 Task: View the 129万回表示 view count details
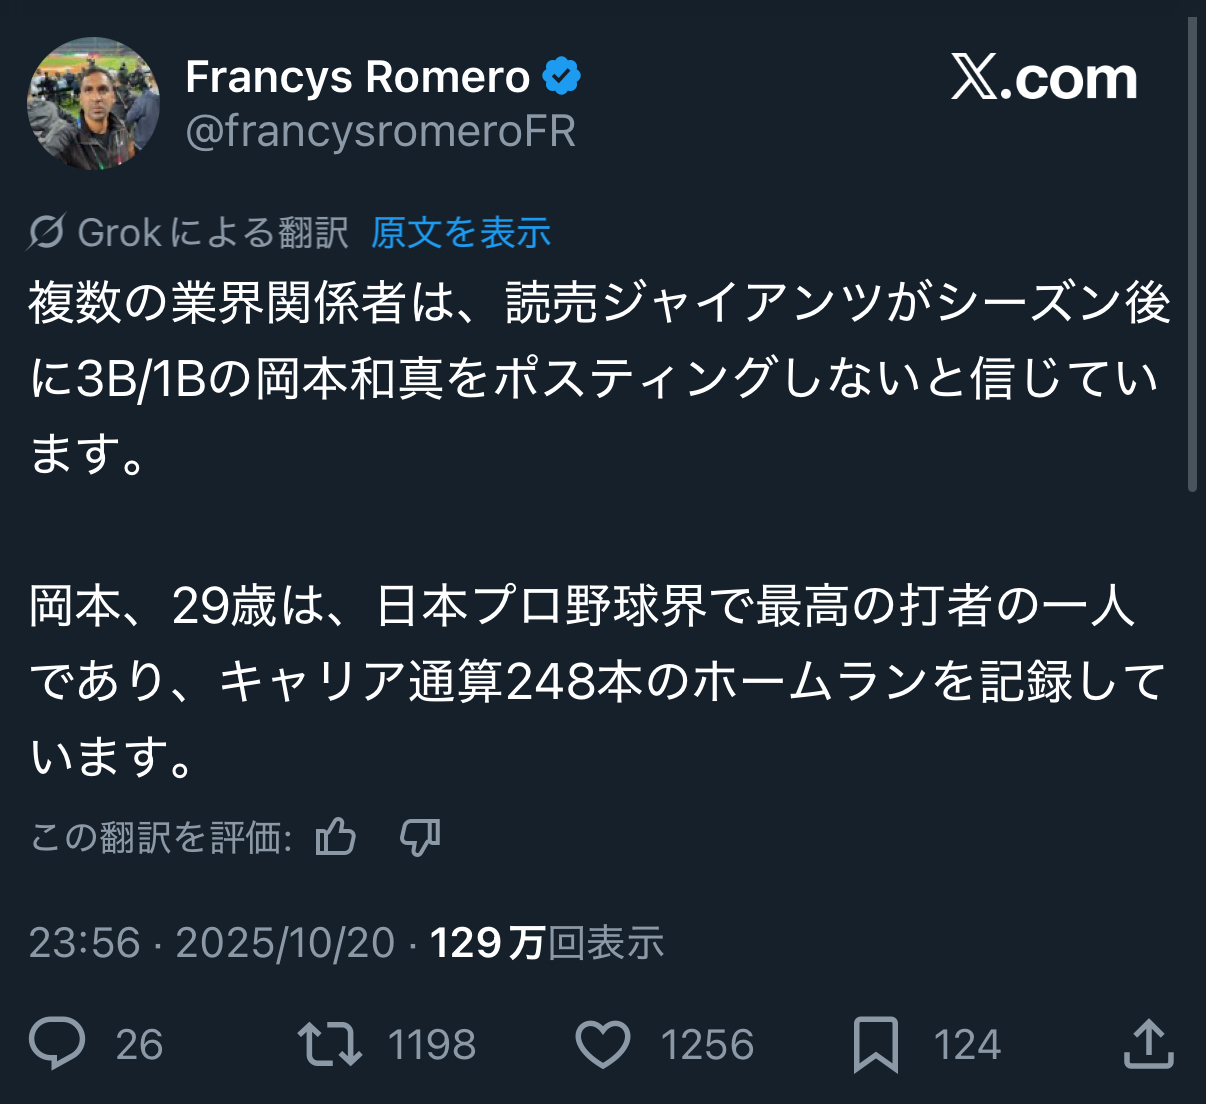click(x=547, y=943)
